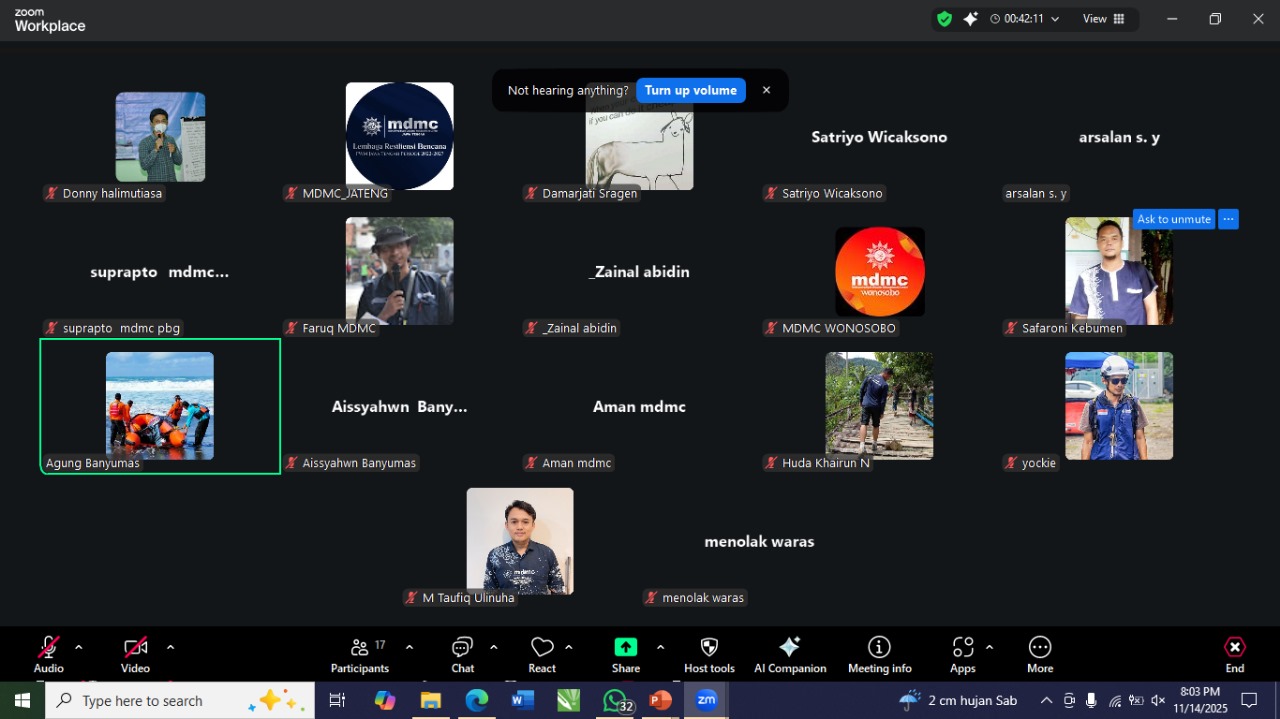The height and width of the screenshot is (719, 1280).
Task: Start screen sharing via the Share icon
Action: 625,654
